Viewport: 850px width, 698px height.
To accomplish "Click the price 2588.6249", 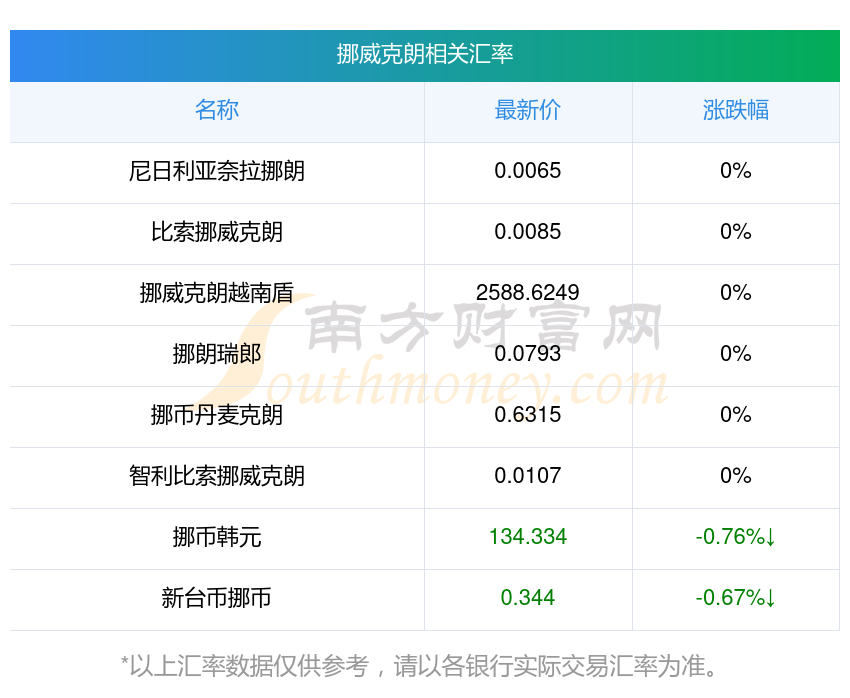I will [x=527, y=293].
